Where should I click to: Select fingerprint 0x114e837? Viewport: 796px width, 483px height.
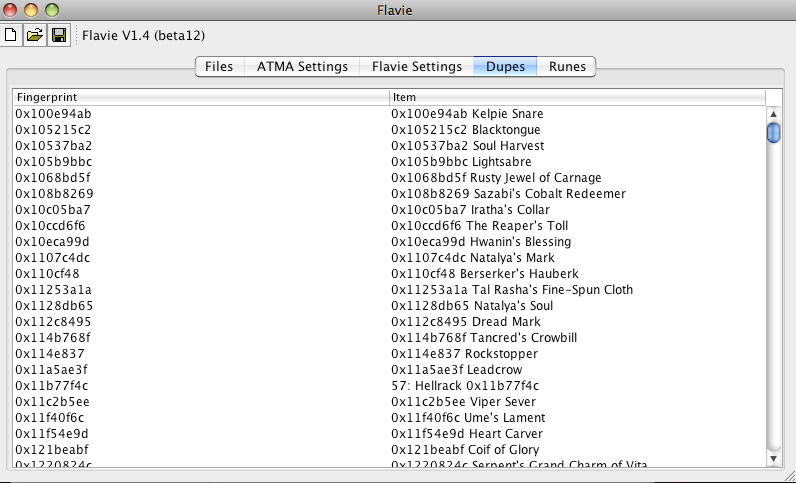(50, 354)
